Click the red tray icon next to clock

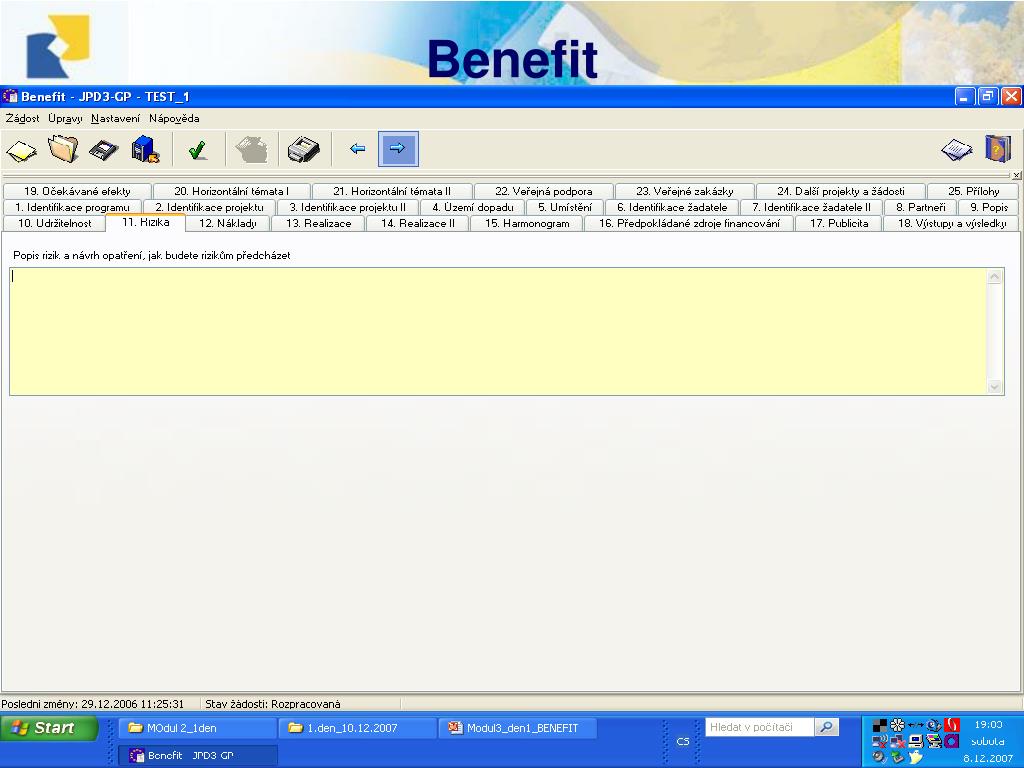tap(952, 725)
